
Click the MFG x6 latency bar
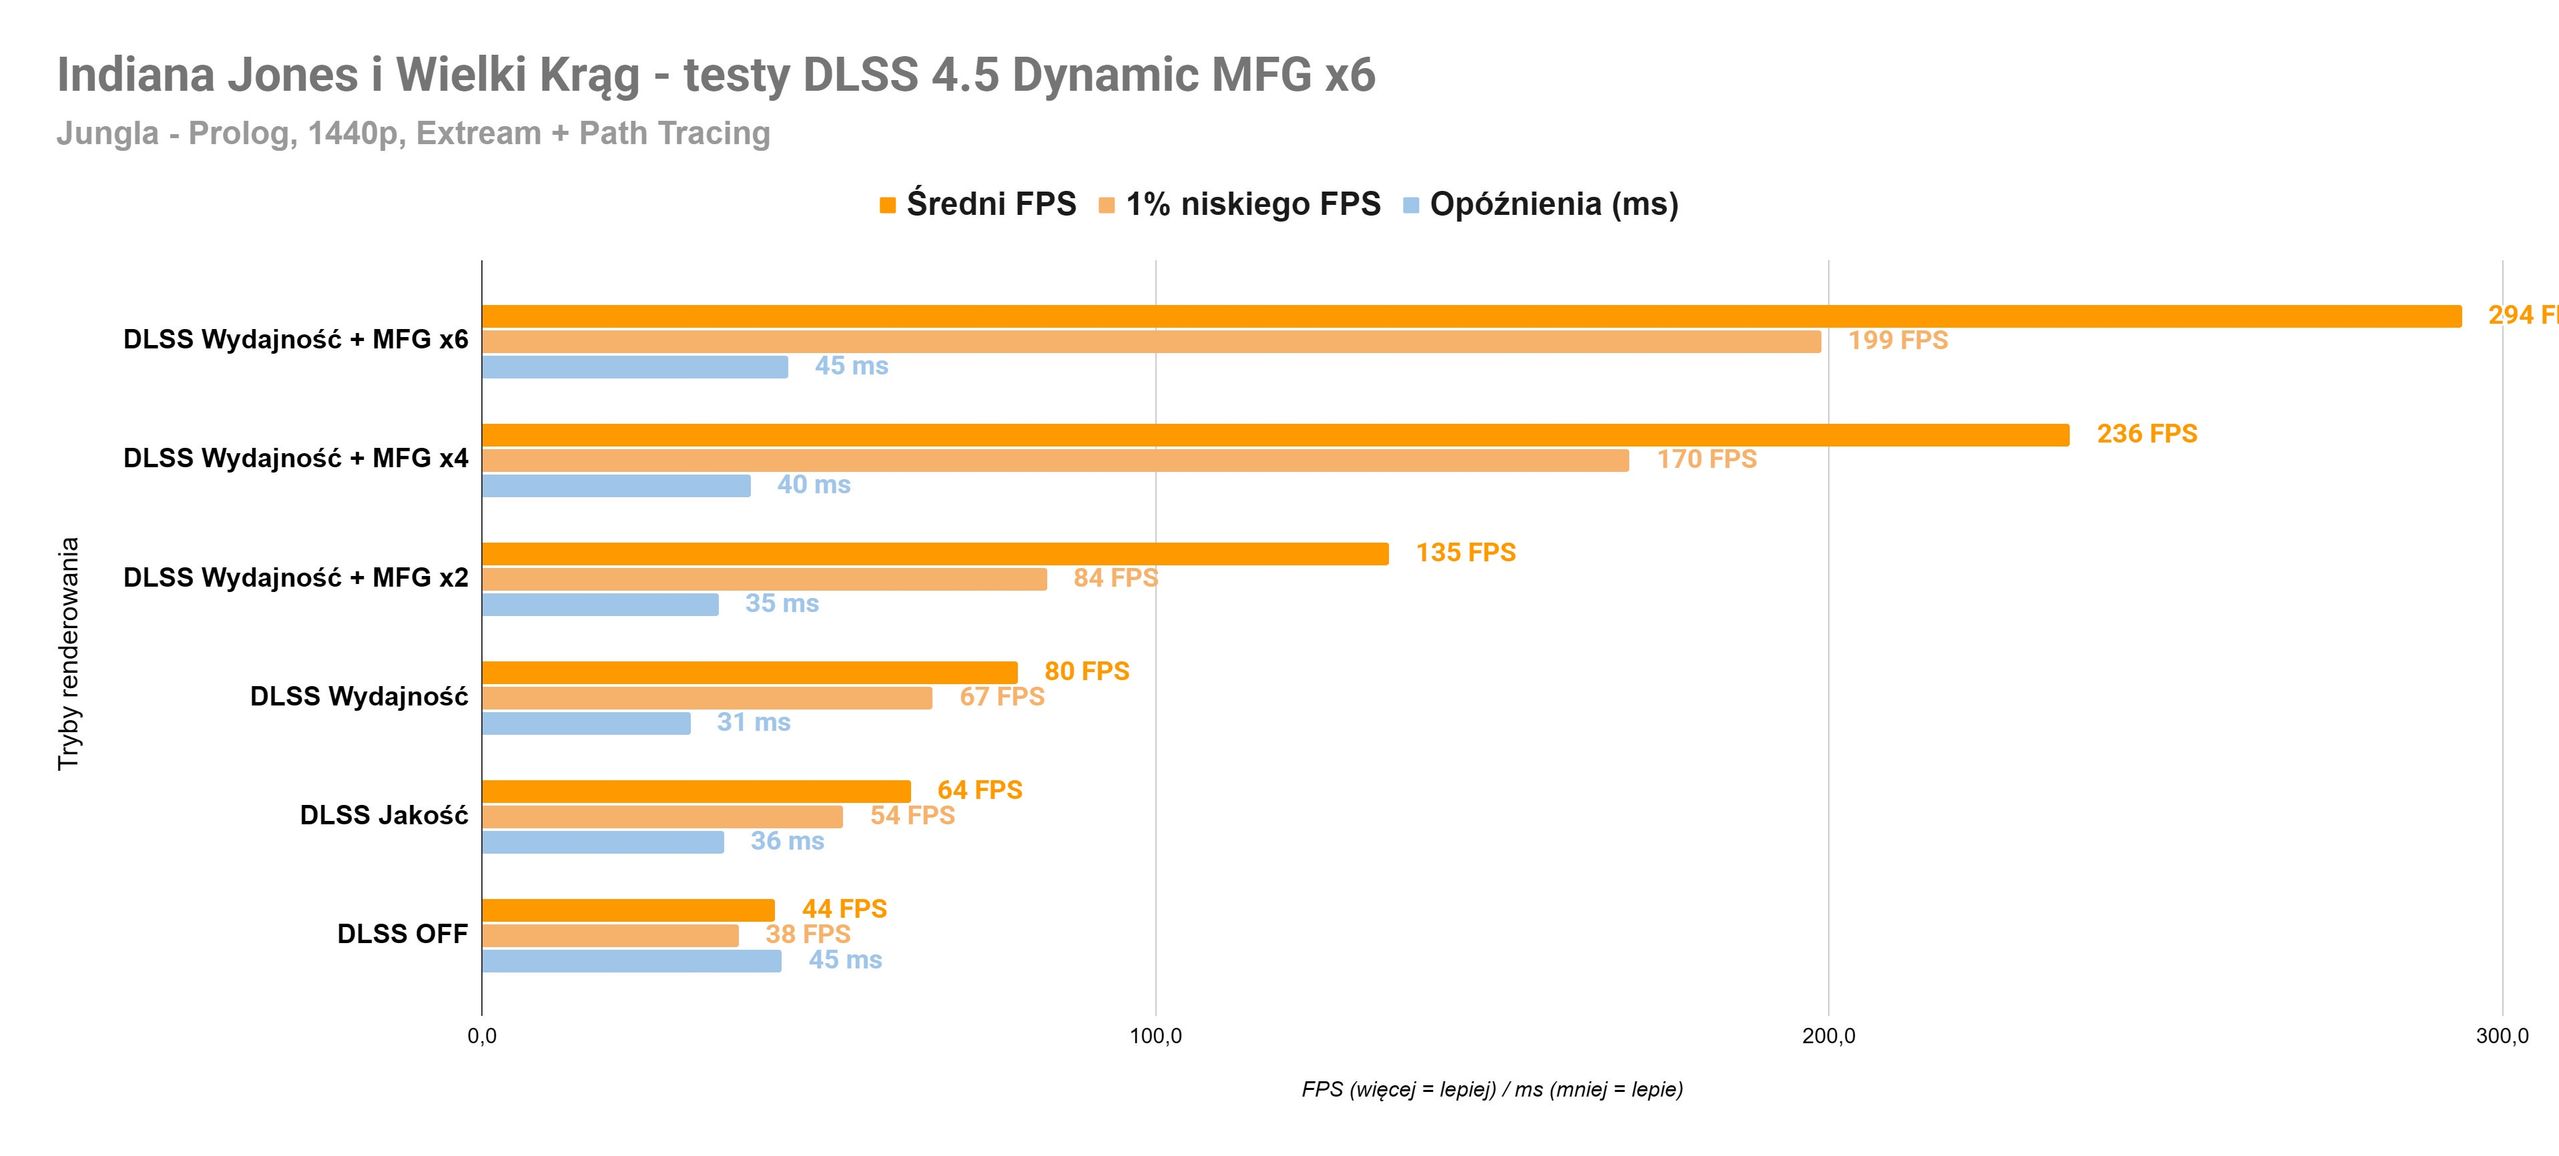click(635, 367)
